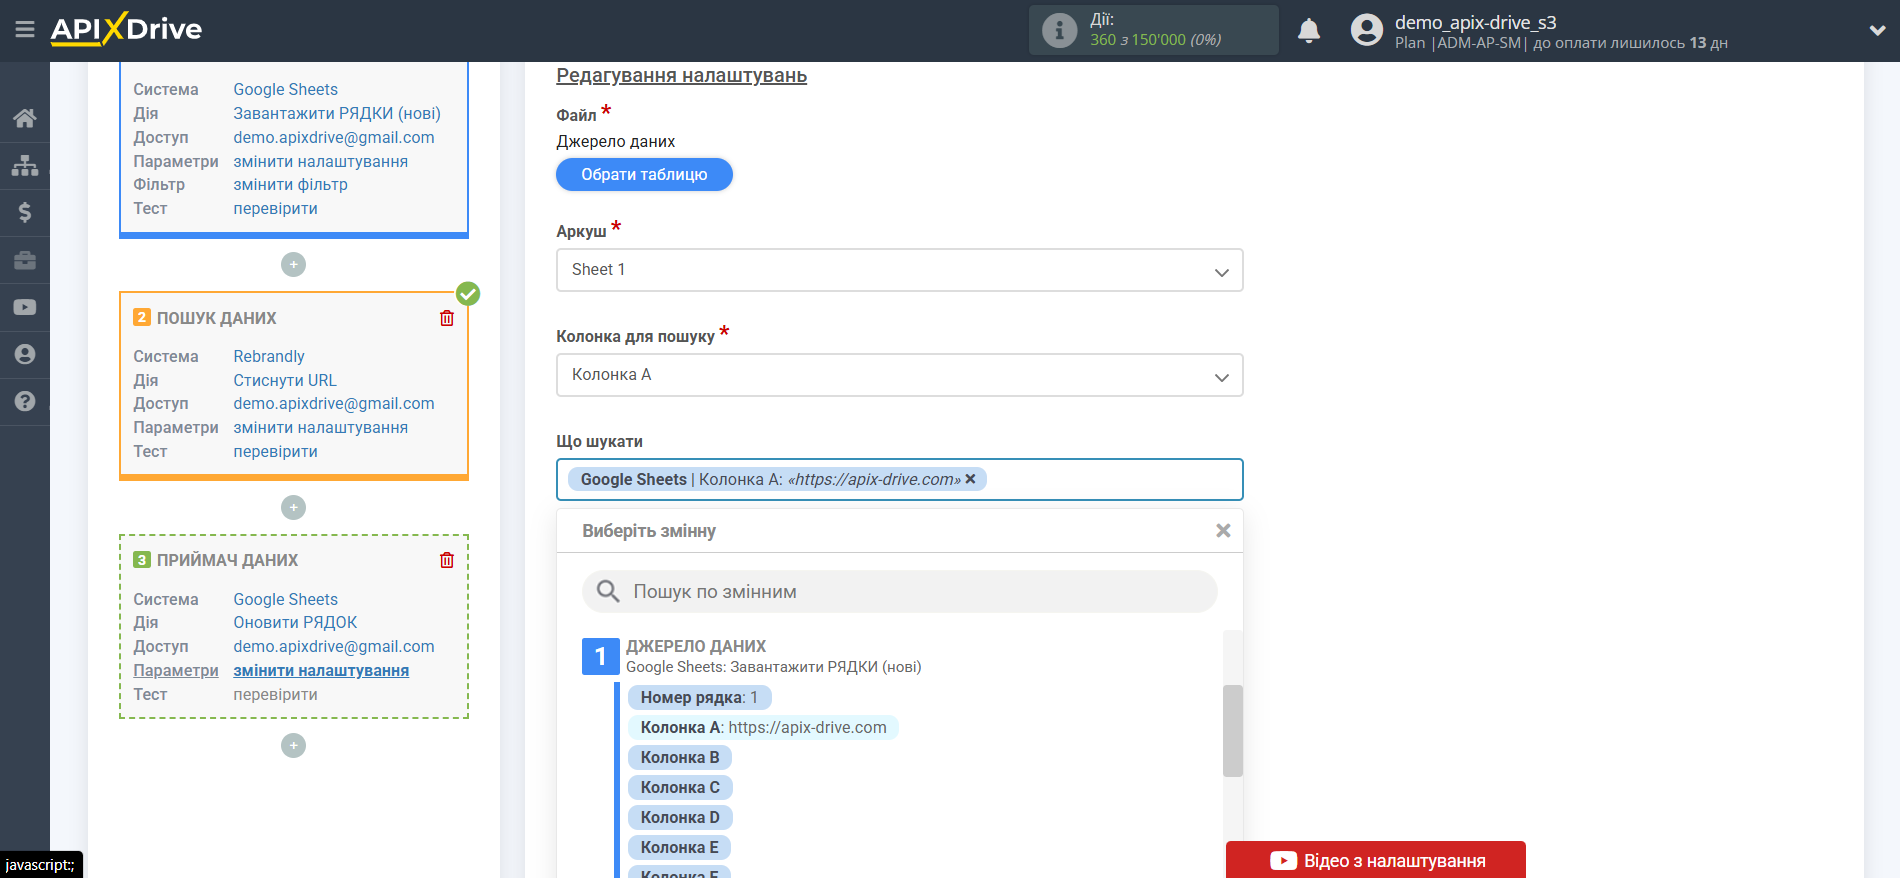Expand the account menu chevron
The width and height of the screenshot is (1900, 878).
(1877, 30)
